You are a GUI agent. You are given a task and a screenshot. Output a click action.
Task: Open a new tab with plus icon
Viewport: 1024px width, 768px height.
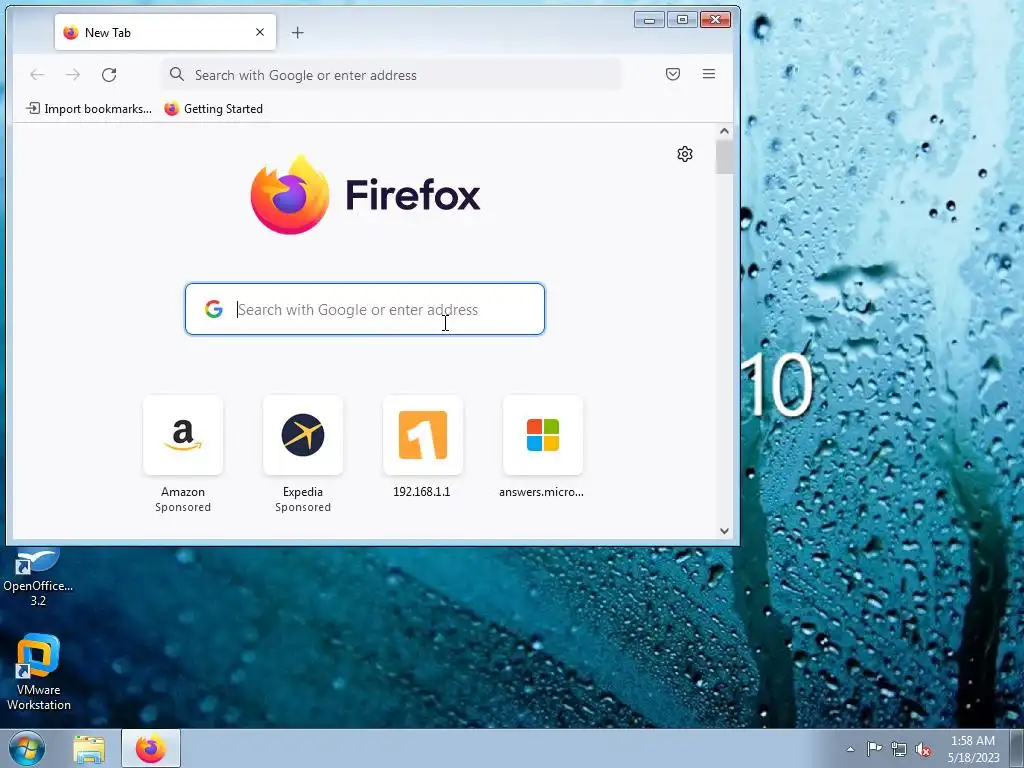point(297,33)
